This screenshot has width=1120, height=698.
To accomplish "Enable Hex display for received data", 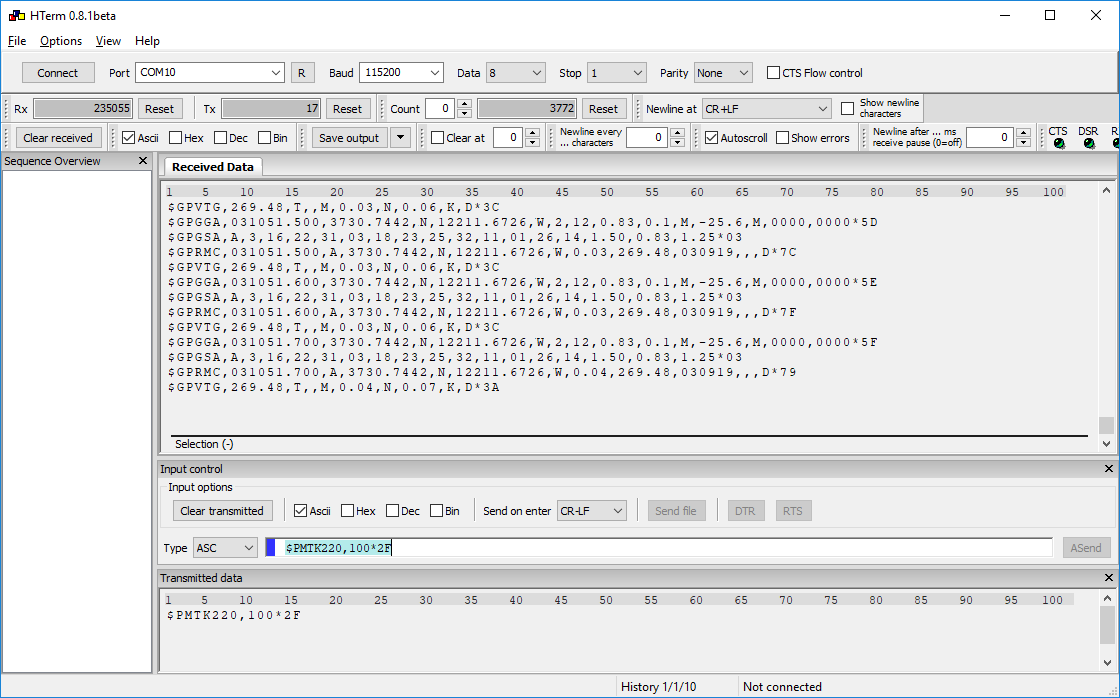I will click(x=175, y=138).
